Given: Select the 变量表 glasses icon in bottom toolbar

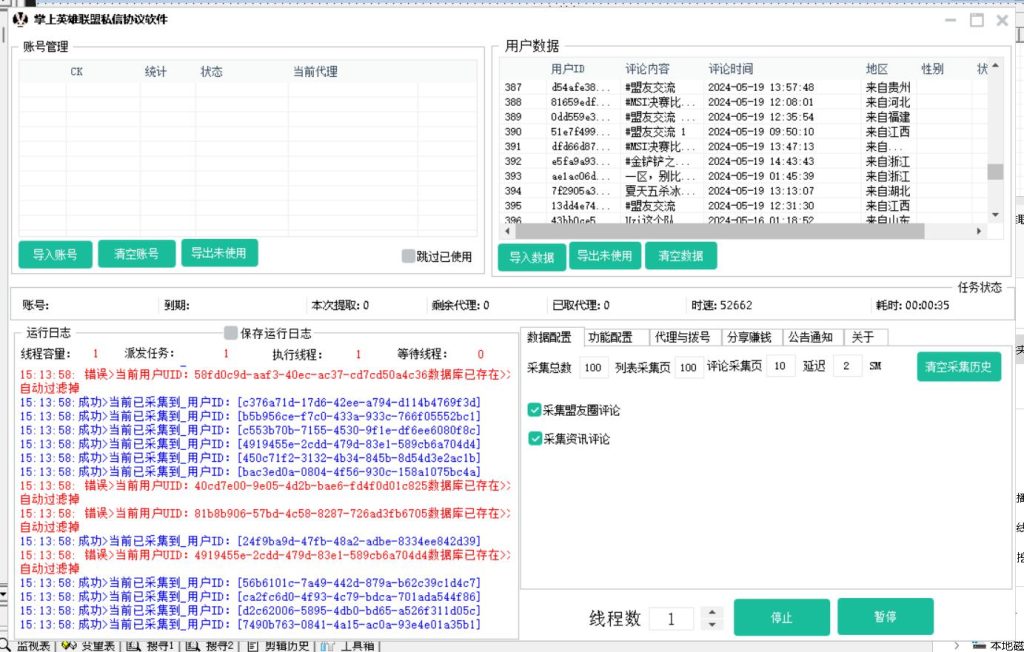Looking at the screenshot, I should [x=70, y=644].
